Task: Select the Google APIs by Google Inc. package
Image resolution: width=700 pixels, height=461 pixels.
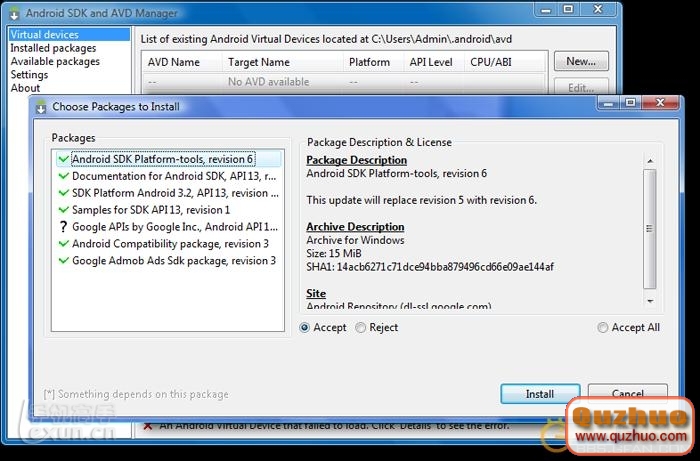Action: click(x=169, y=227)
